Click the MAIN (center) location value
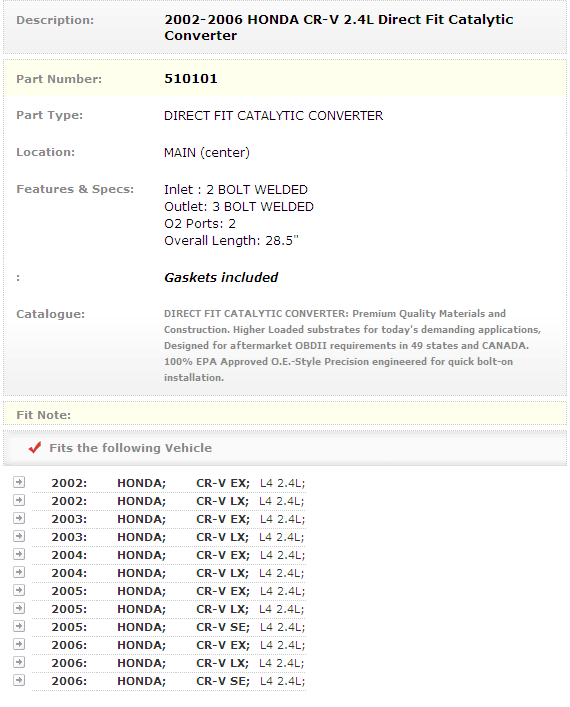 pos(207,152)
